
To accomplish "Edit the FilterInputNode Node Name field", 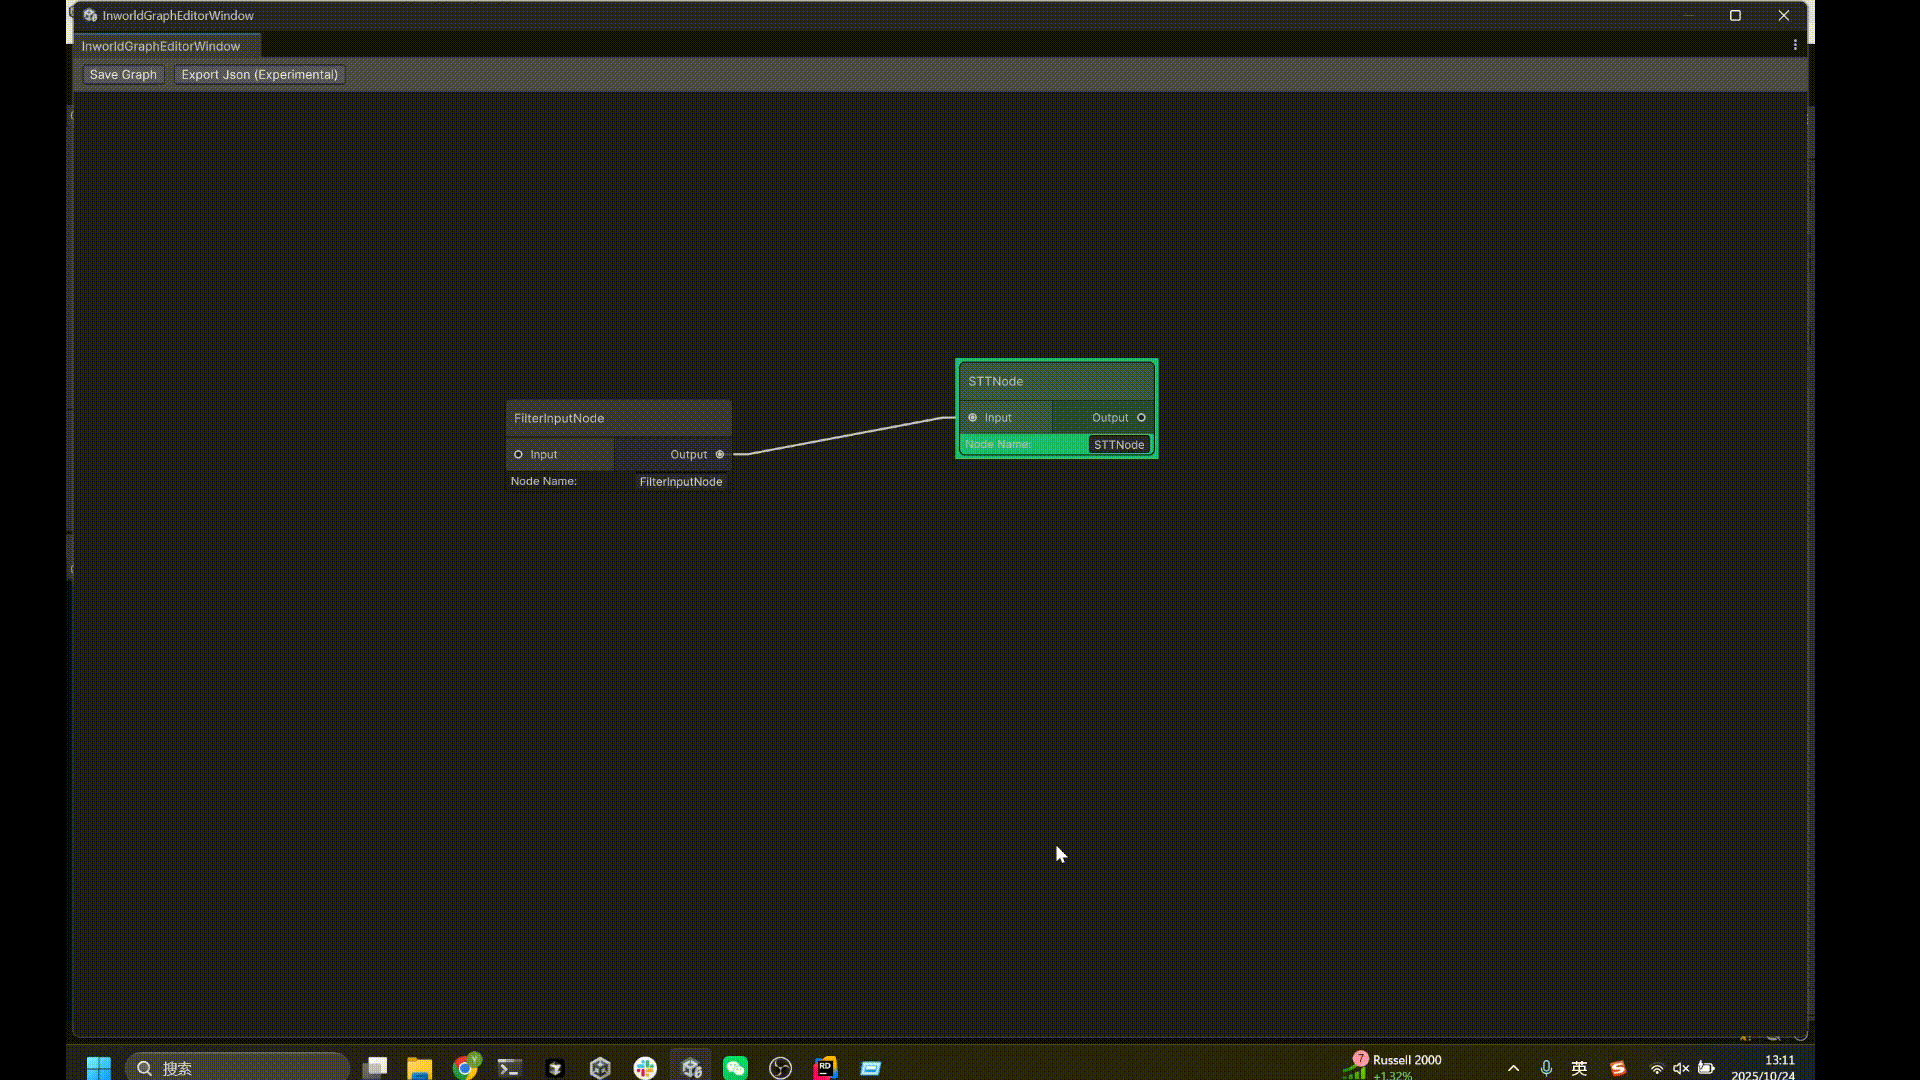I will [x=680, y=482].
